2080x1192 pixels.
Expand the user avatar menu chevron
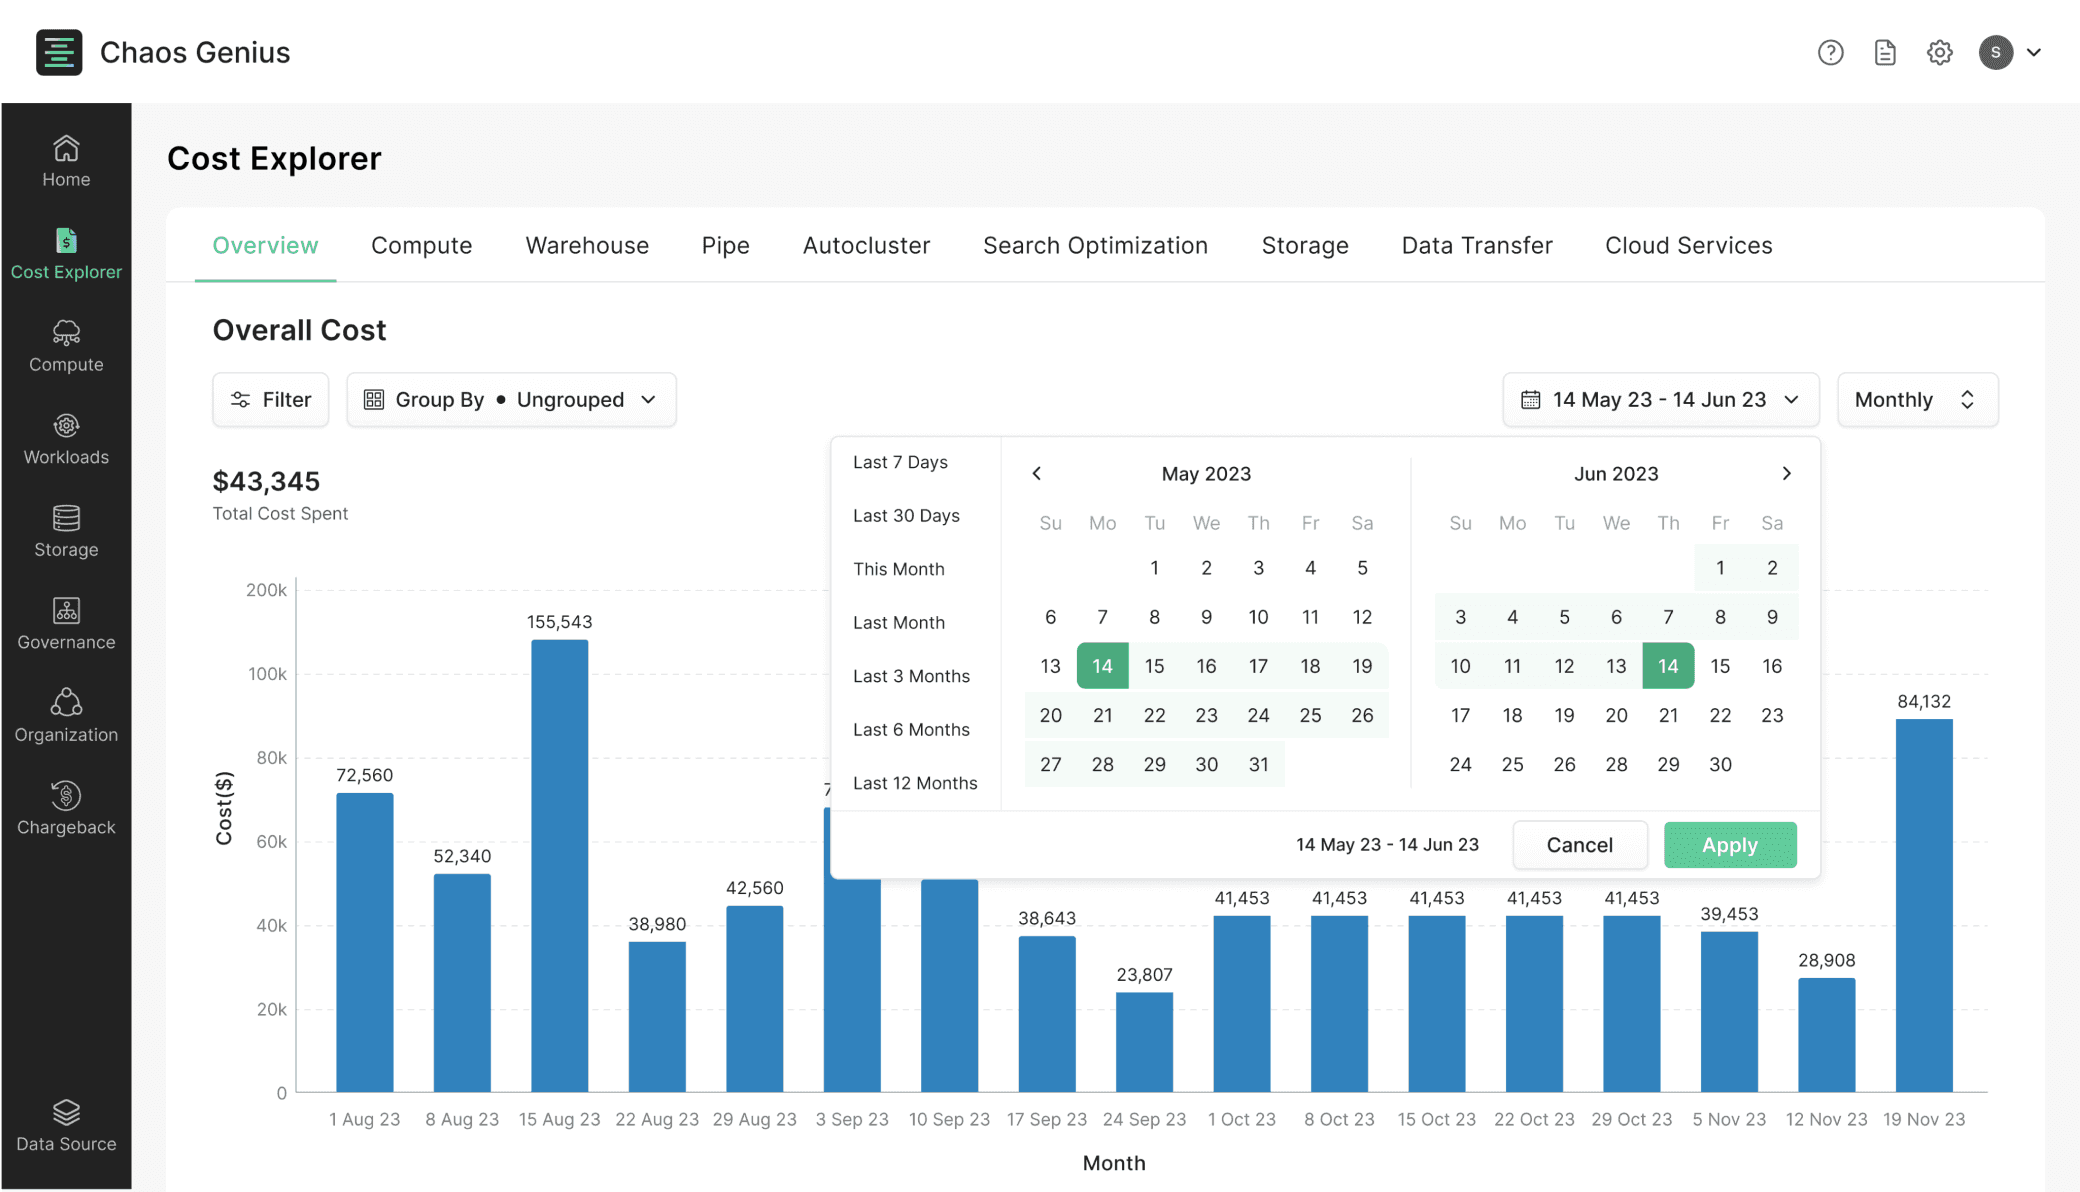coord(2033,52)
